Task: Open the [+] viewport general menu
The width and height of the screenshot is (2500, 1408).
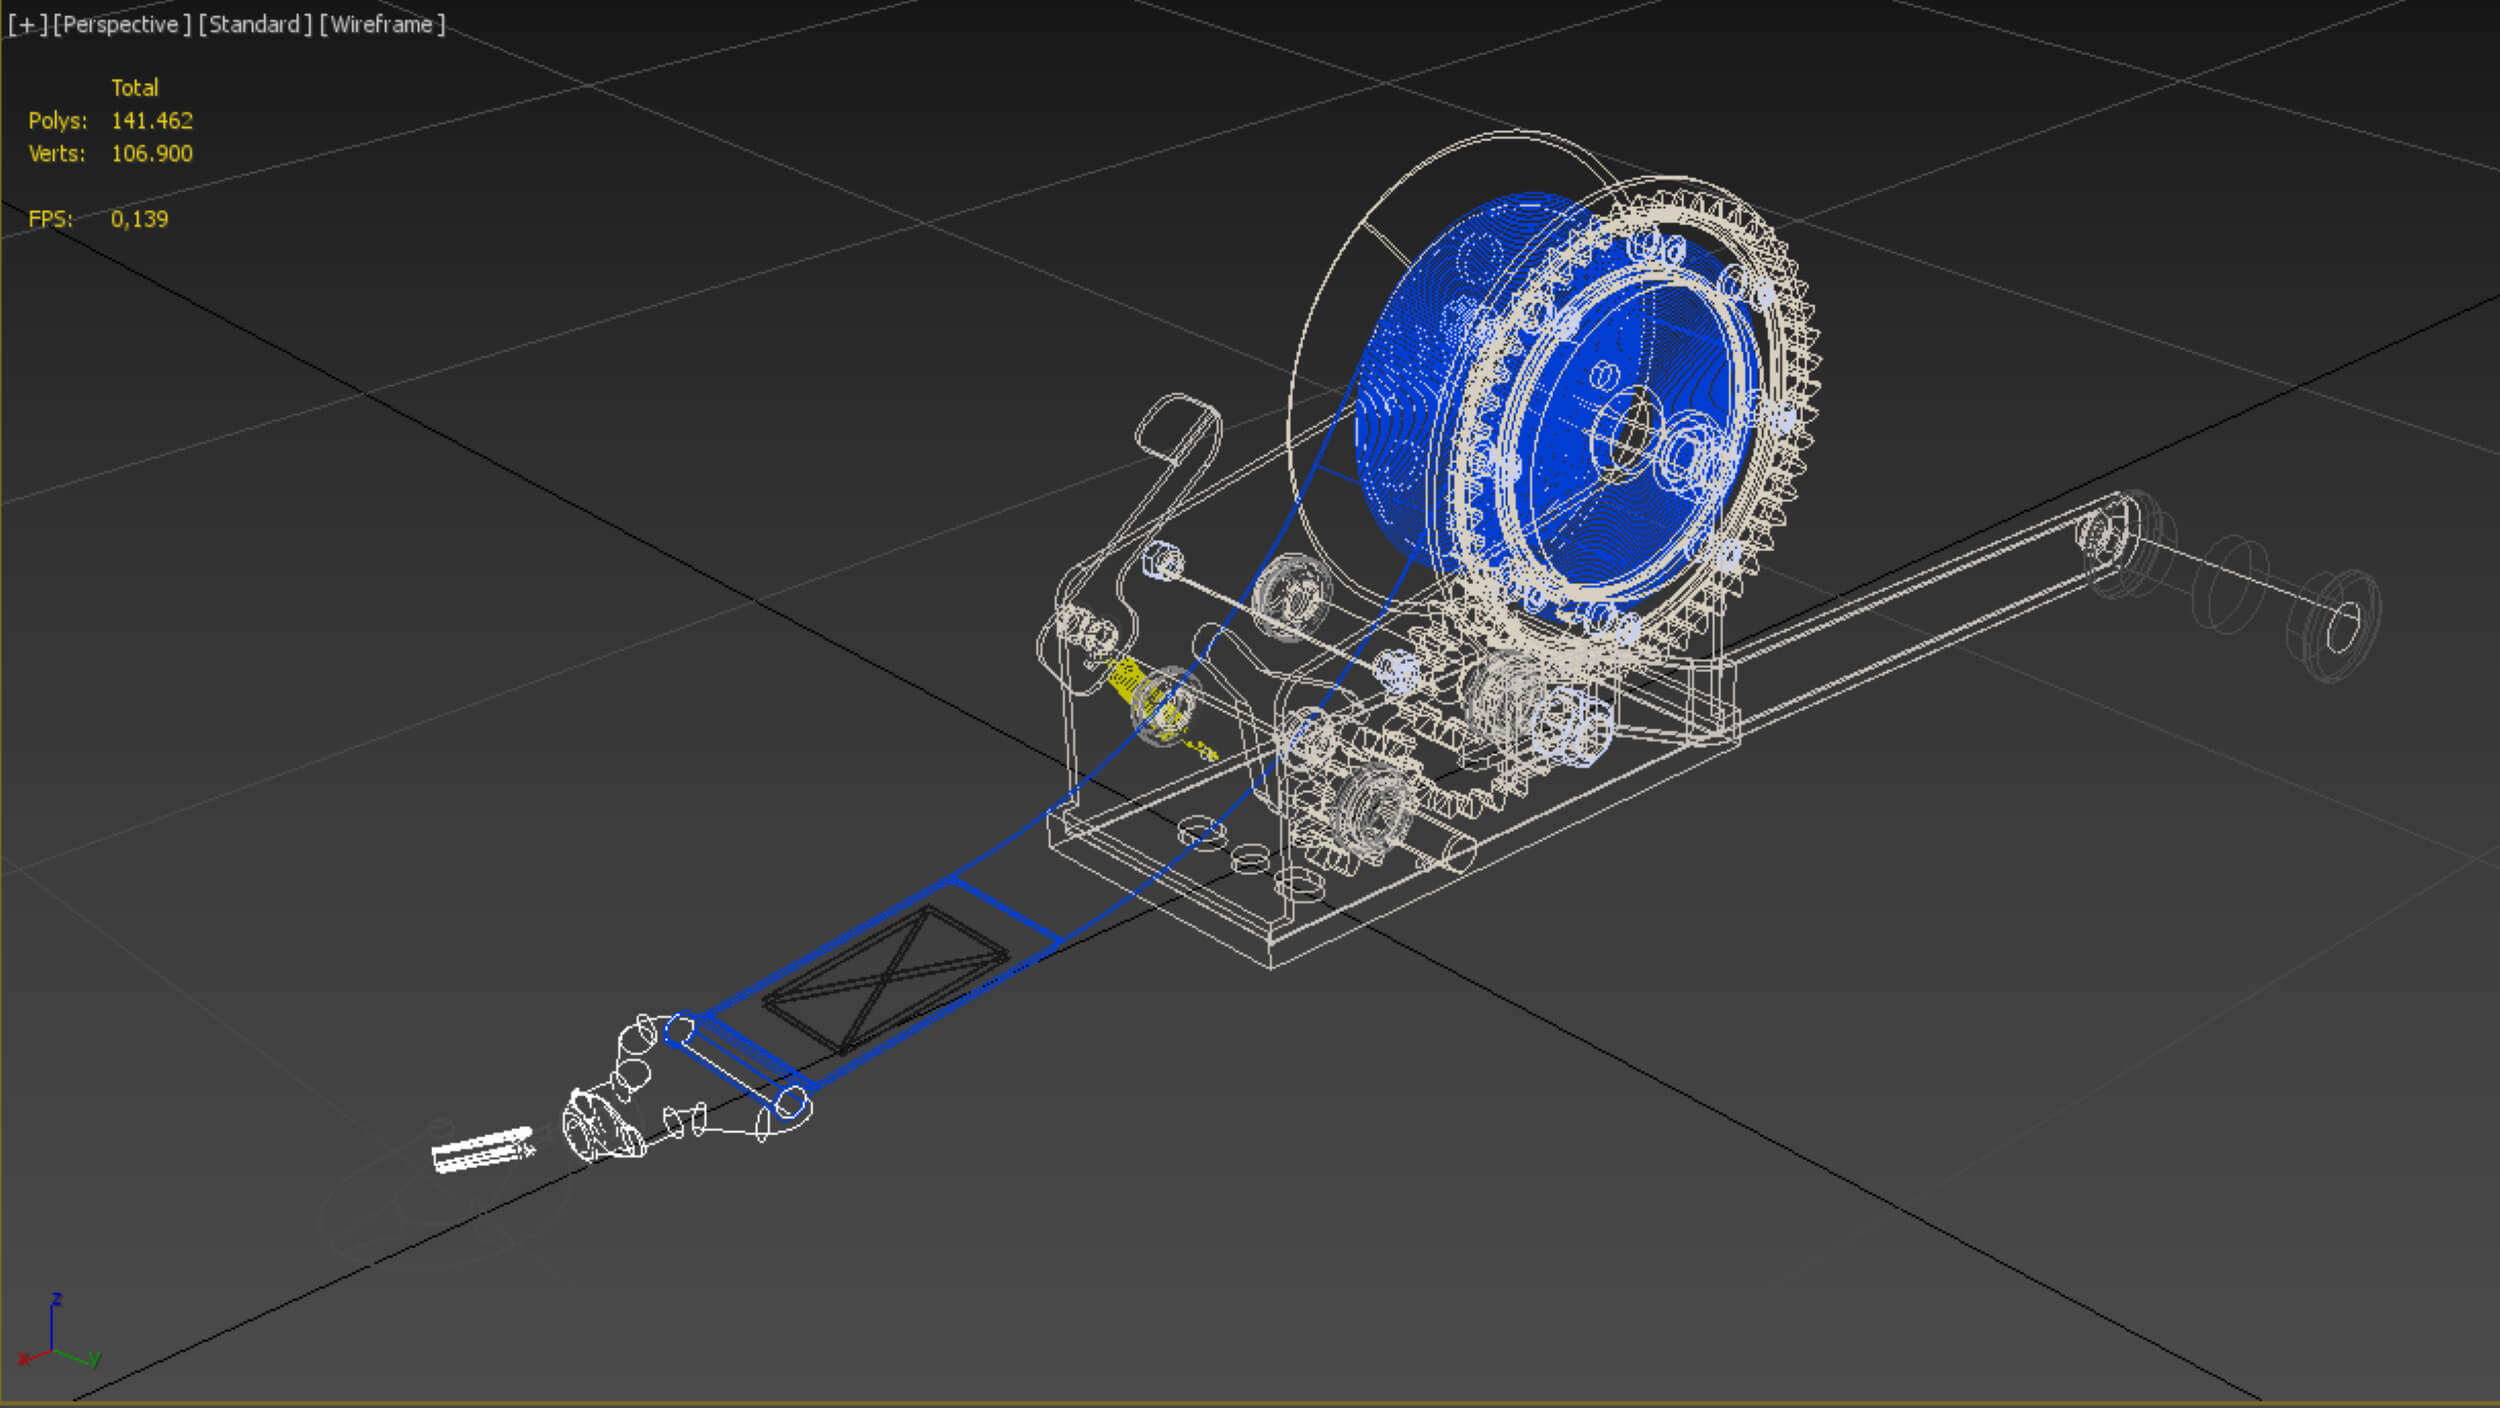Action: pos(27,25)
